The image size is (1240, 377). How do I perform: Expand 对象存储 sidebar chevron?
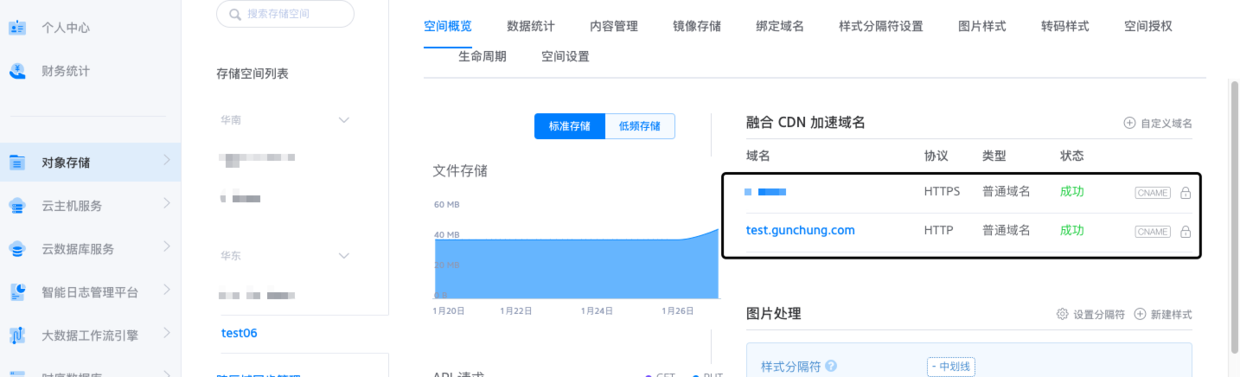click(x=166, y=161)
